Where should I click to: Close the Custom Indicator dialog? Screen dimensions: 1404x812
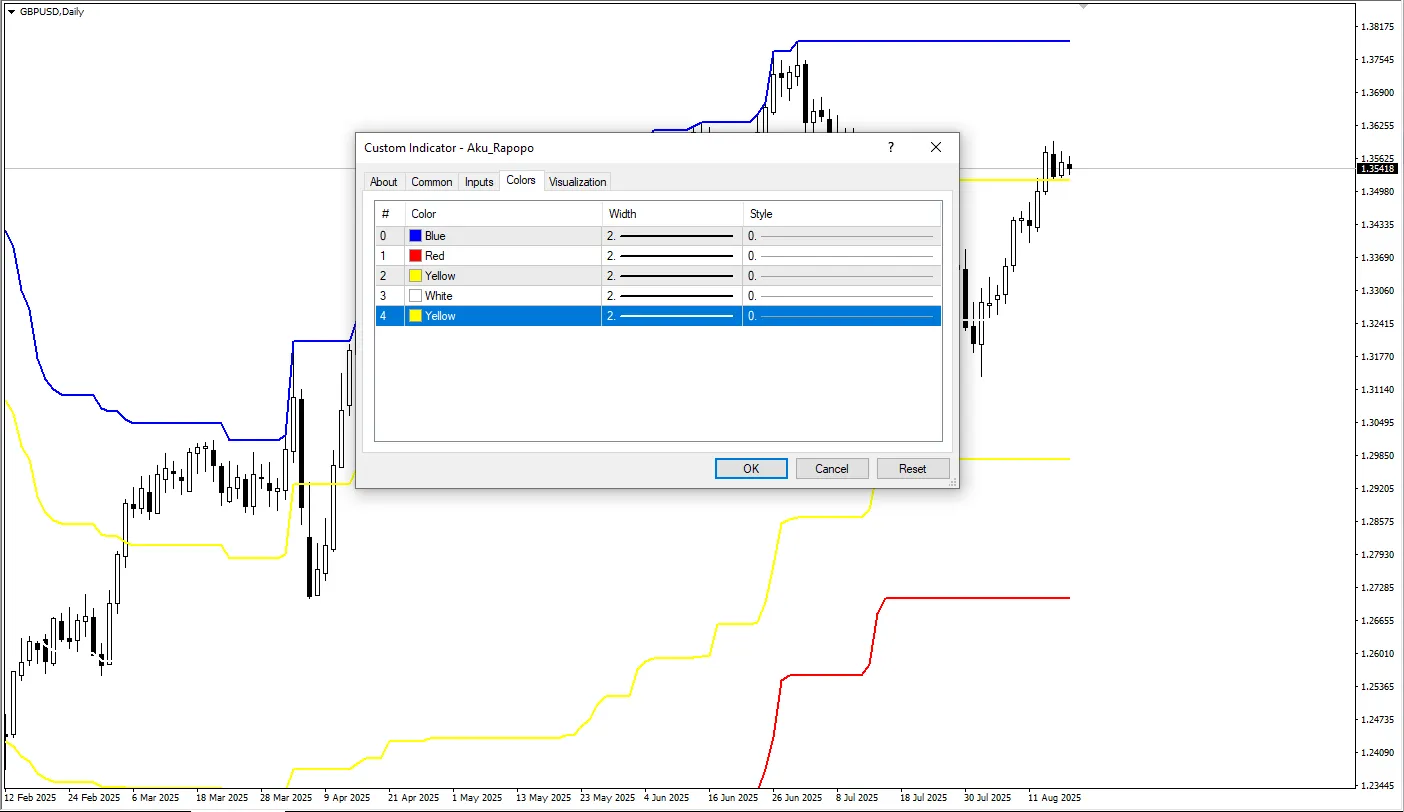coord(935,147)
